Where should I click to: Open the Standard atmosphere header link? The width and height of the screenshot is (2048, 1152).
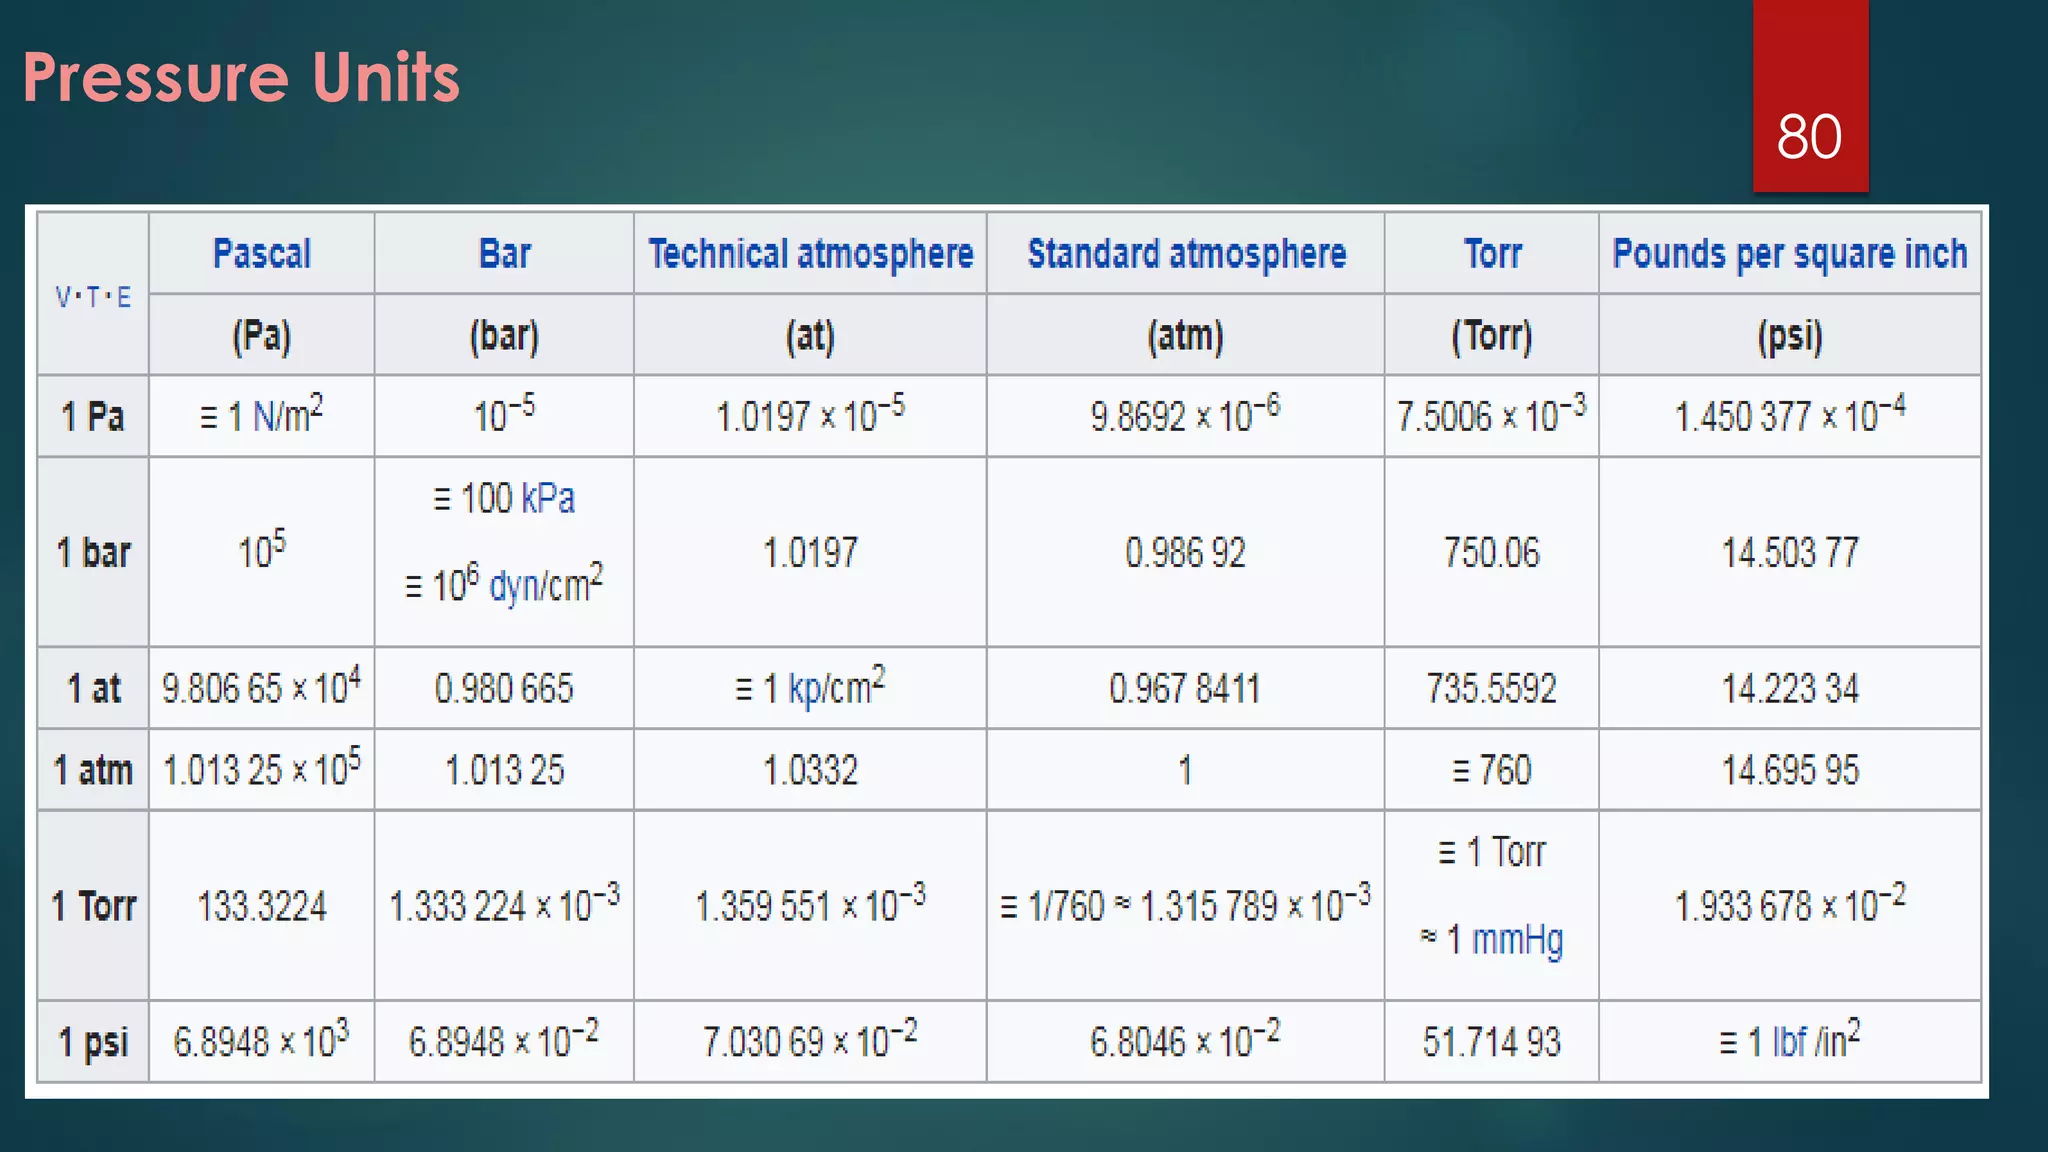[1186, 254]
